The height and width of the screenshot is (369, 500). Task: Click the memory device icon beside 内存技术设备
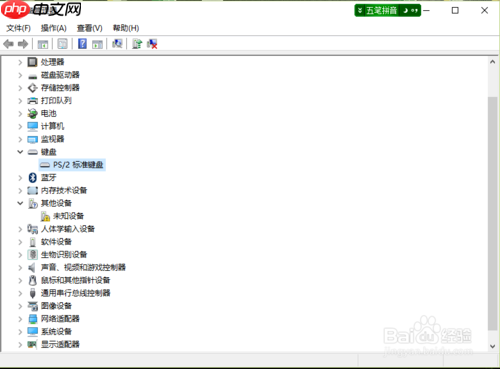pos(32,190)
